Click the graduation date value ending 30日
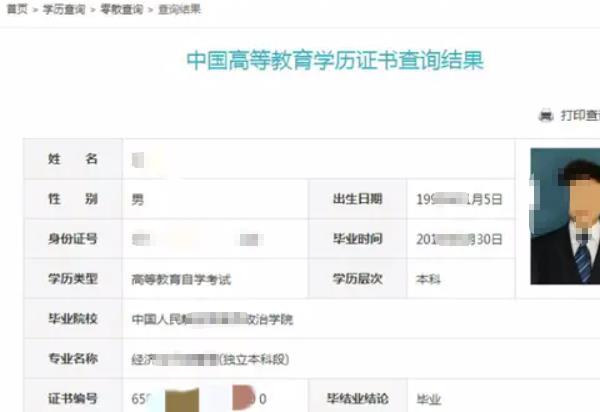The image size is (600, 412). 459,239
